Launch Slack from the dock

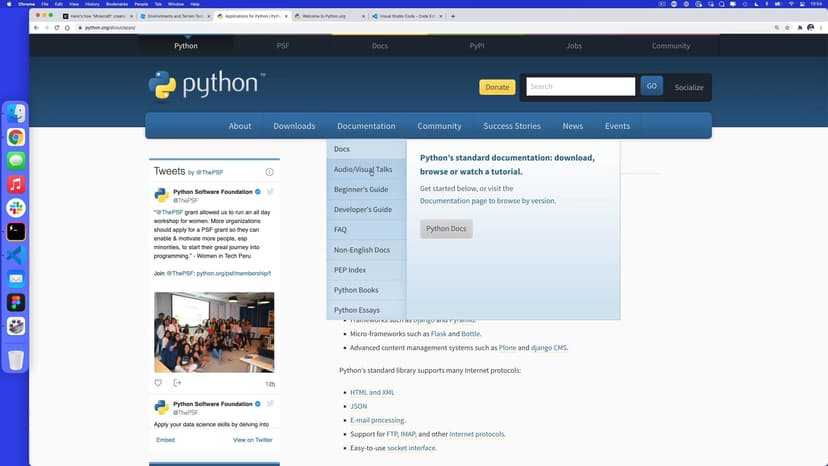(x=16, y=208)
